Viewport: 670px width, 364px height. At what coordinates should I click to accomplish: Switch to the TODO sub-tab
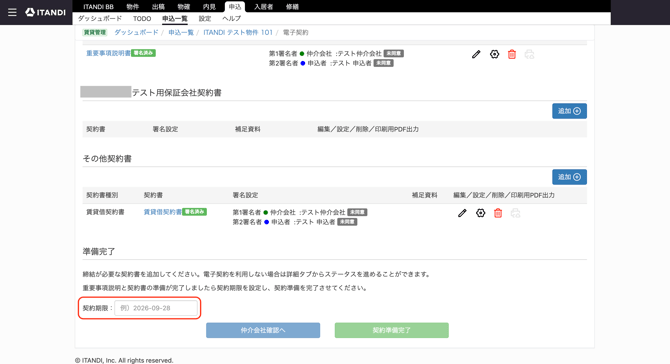[142, 18]
